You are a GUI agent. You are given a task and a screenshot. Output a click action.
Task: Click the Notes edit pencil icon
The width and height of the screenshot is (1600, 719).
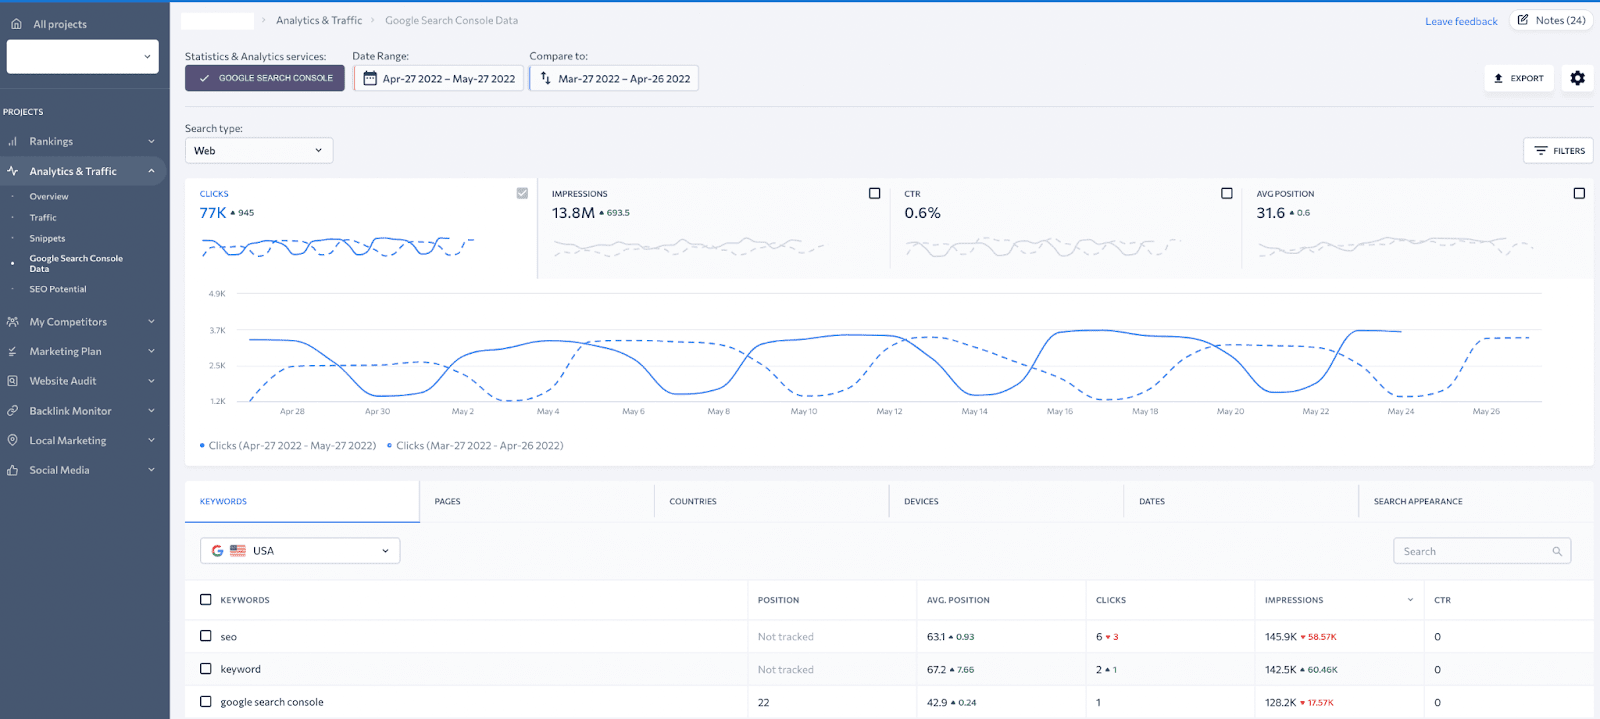click(1523, 20)
